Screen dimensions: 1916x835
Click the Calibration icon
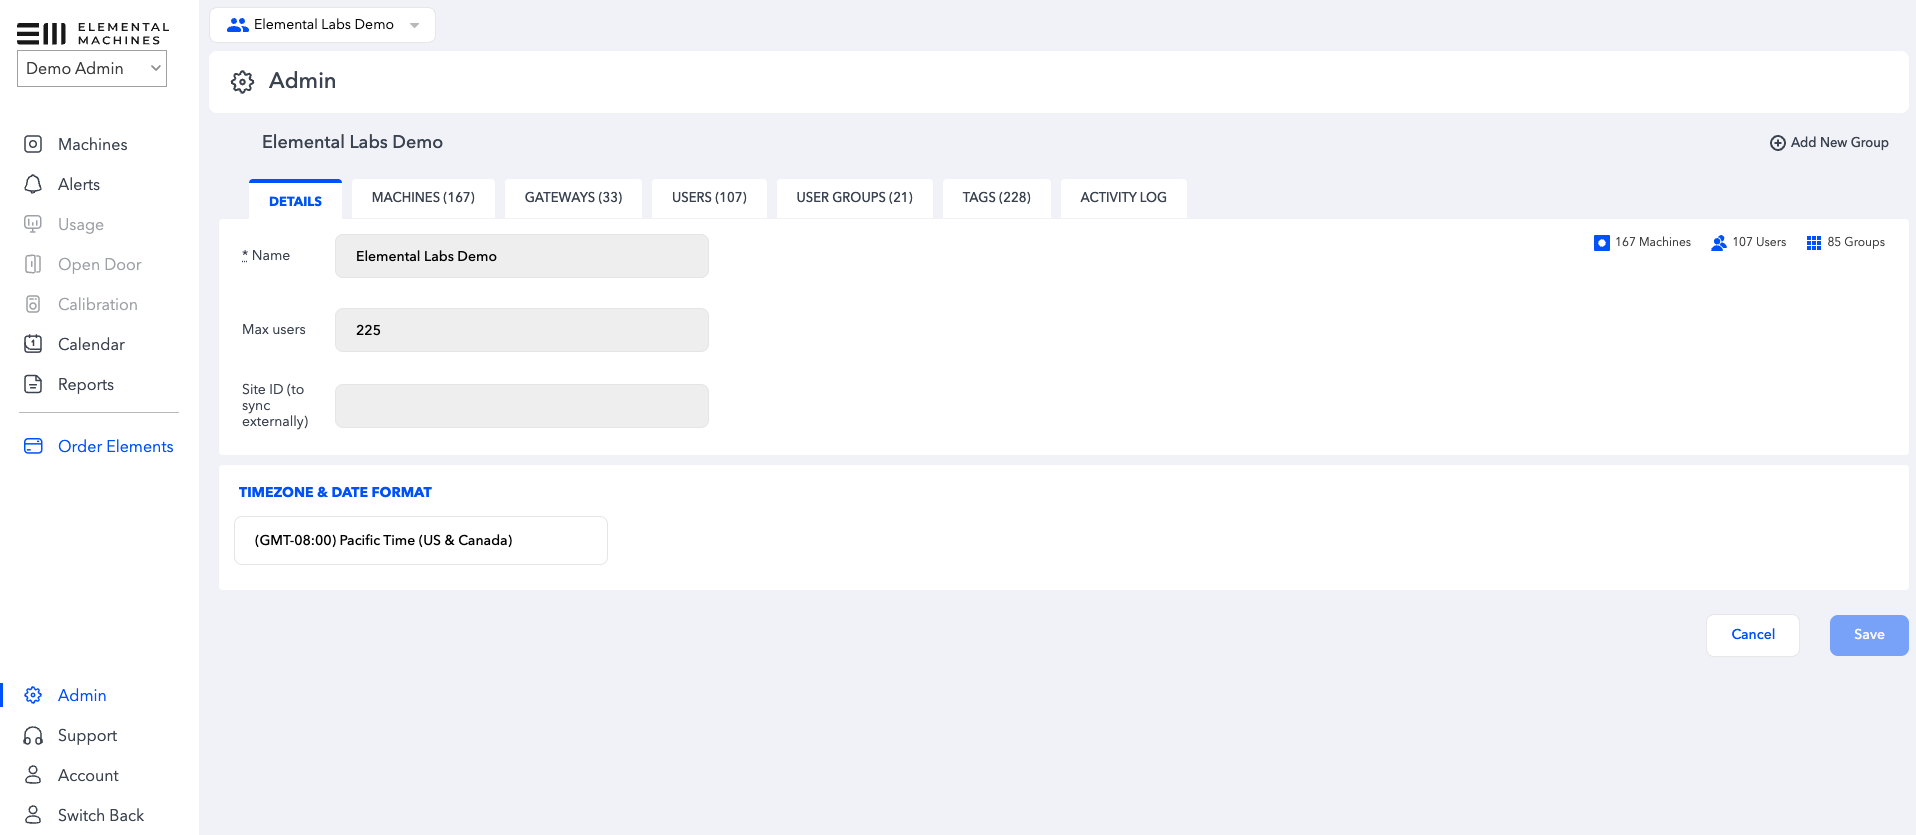(x=33, y=304)
